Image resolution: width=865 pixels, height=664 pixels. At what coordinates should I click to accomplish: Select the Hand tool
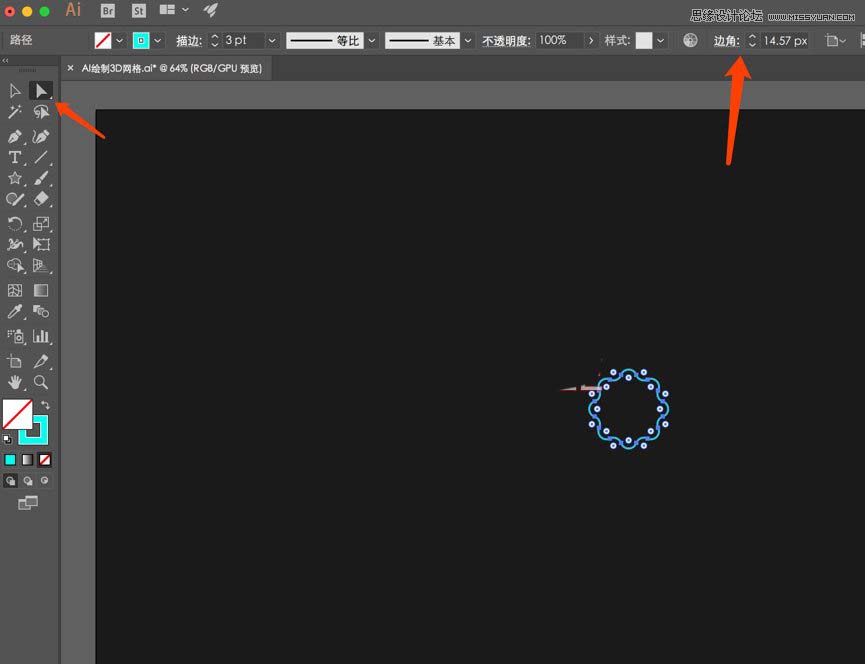click(15, 382)
